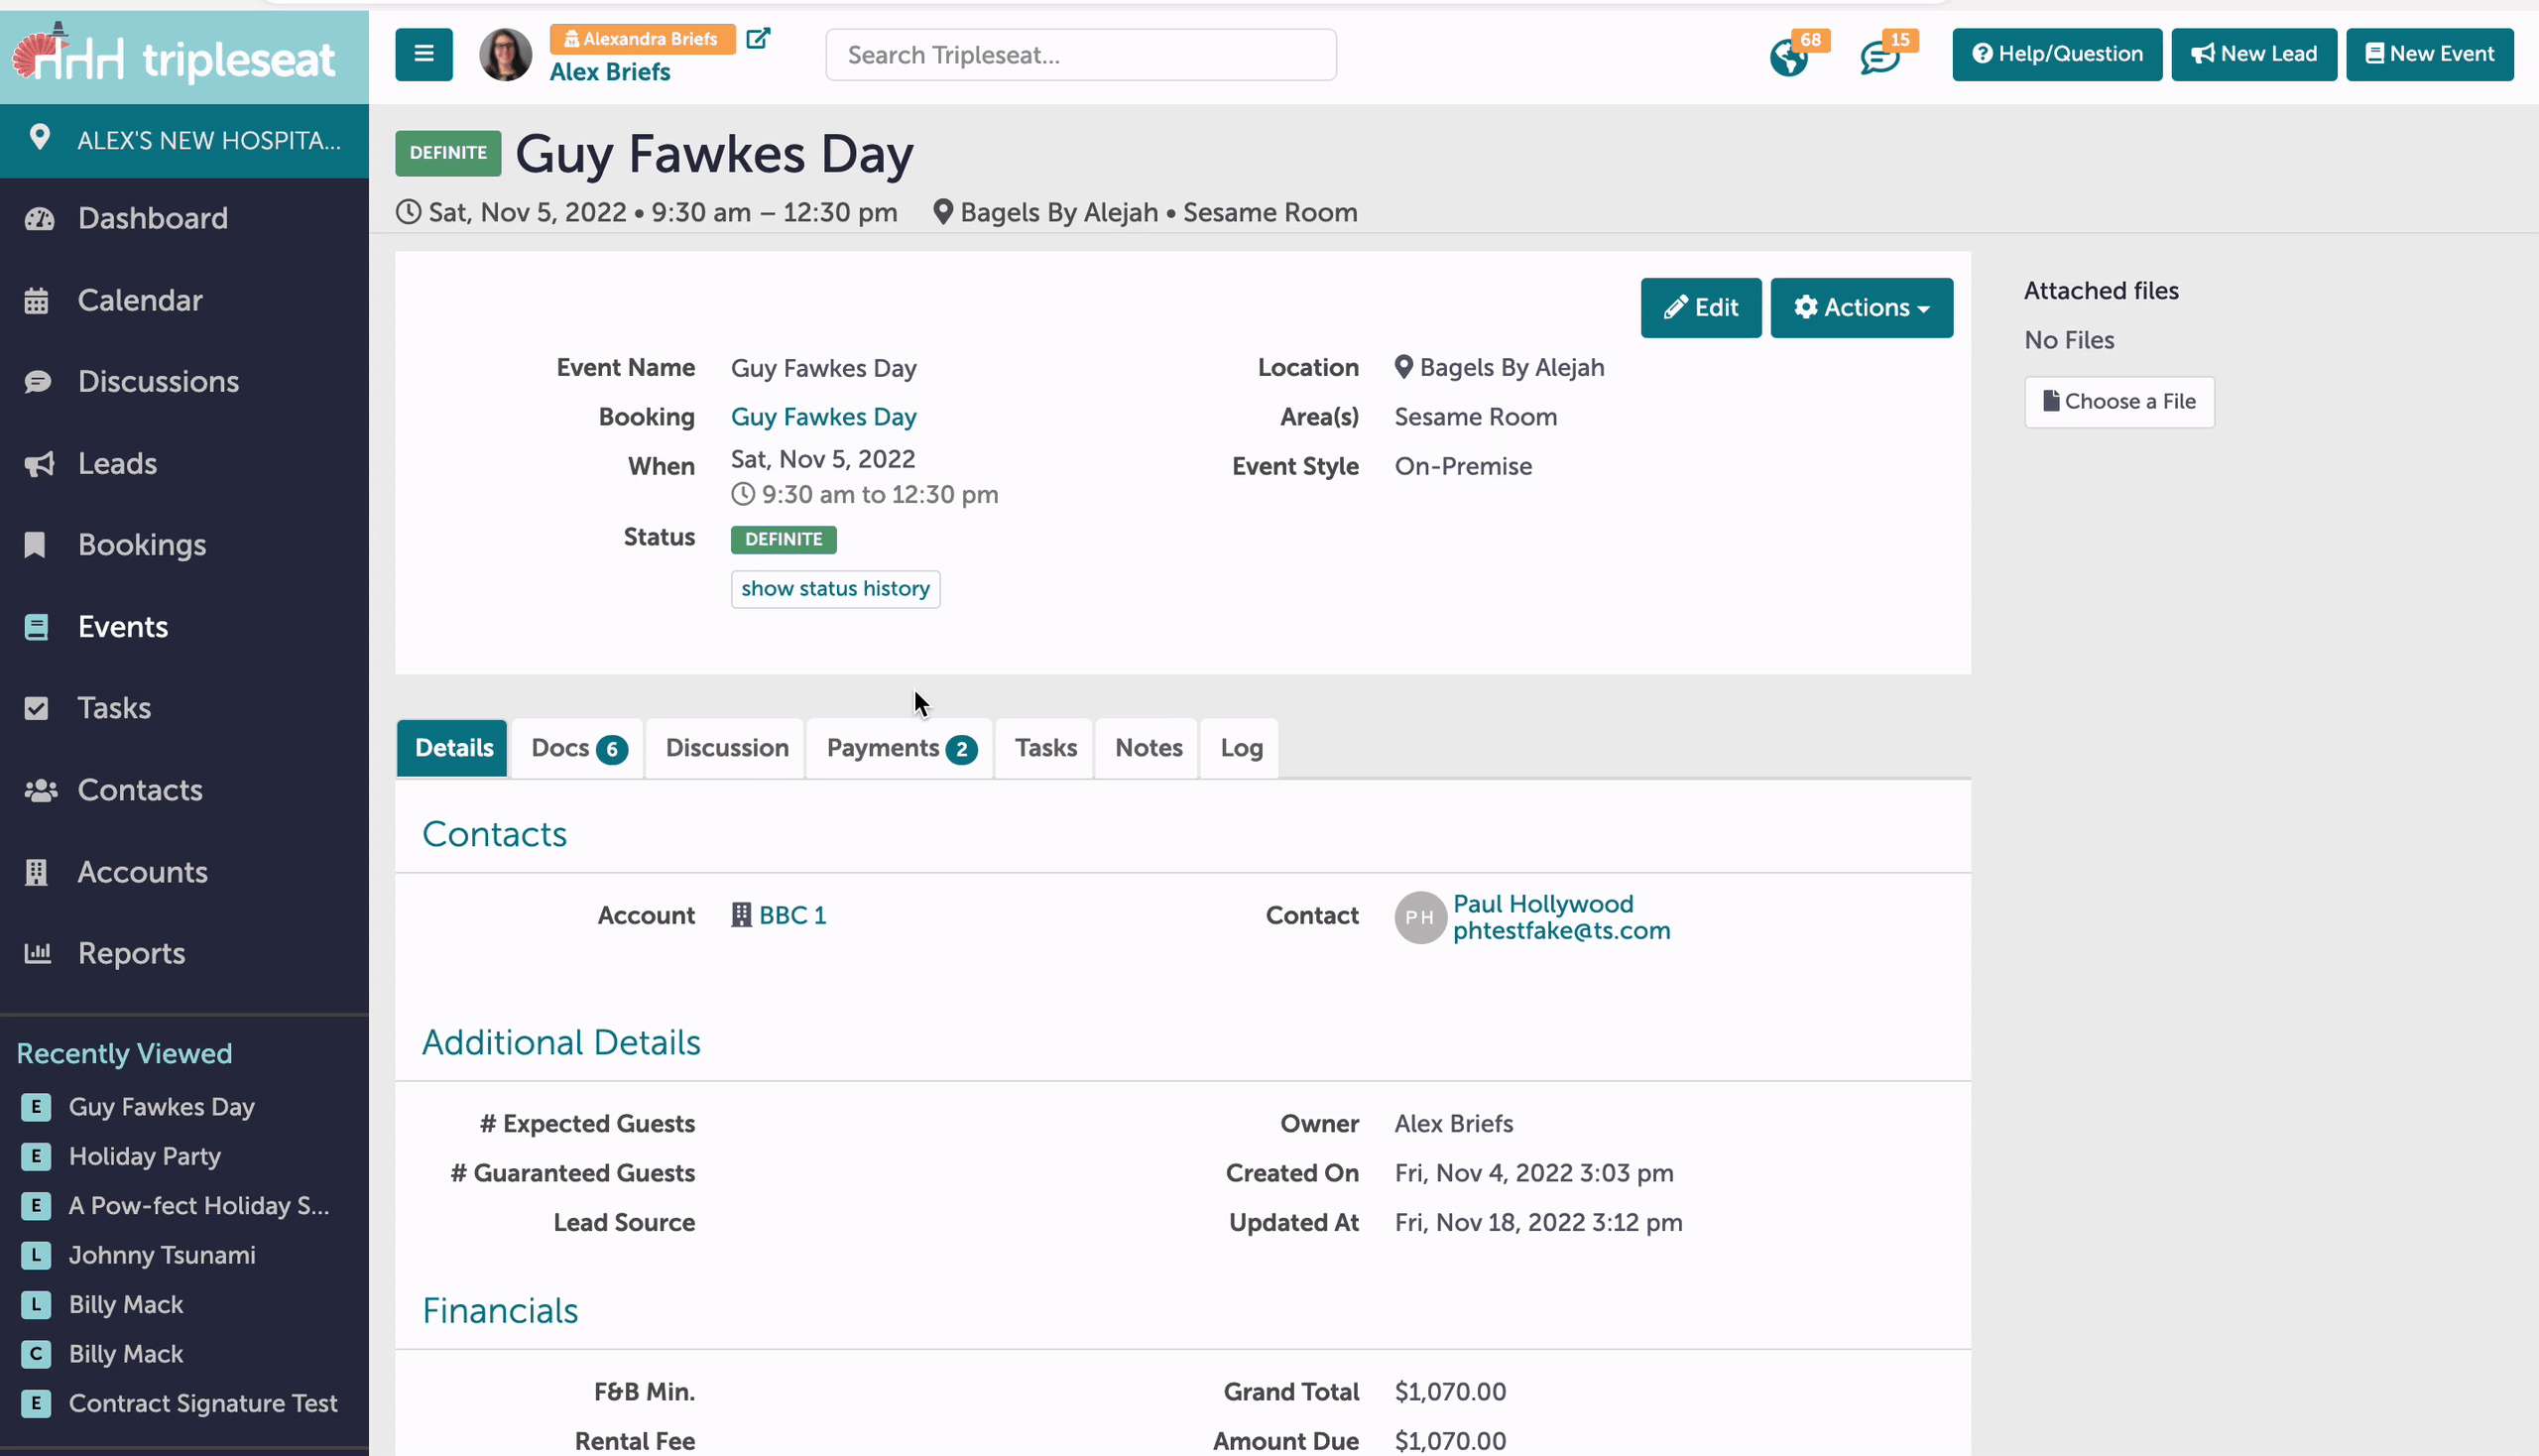Click the Tasks checkmark icon
This screenshot has height=1456, width=2539.
(37, 708)
